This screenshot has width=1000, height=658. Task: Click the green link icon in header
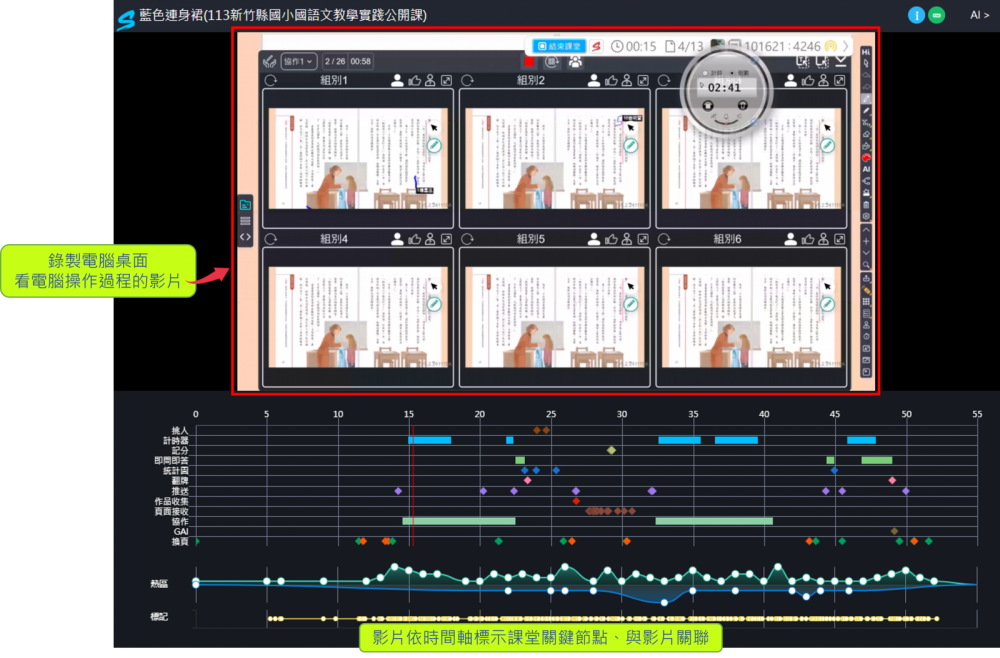[x=936, y=15]
